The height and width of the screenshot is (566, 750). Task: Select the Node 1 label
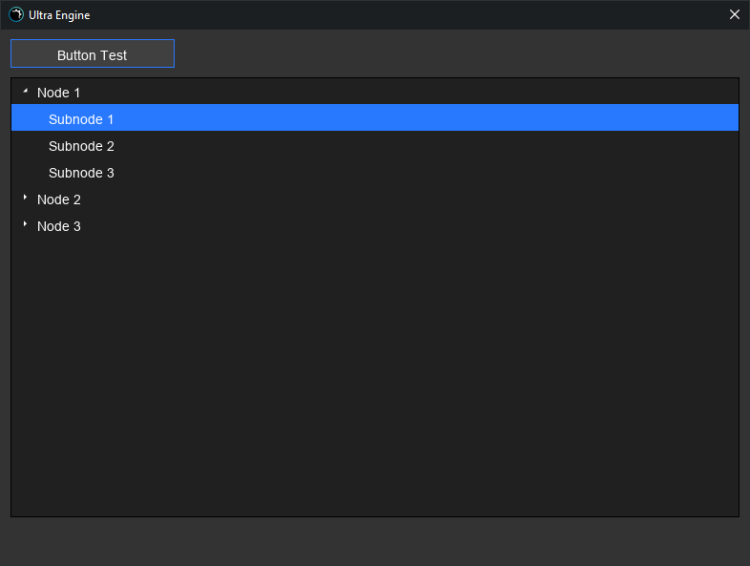[58, 93]
